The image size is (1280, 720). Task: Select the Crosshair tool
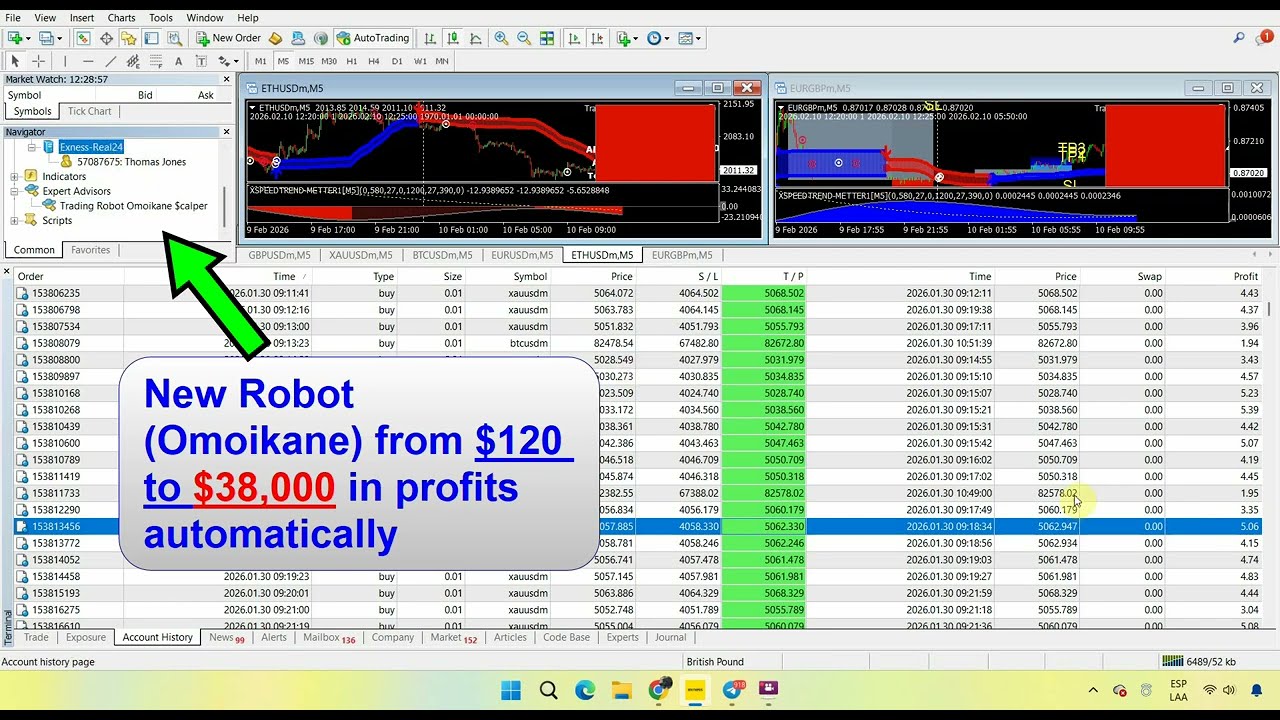click(39, 61)
